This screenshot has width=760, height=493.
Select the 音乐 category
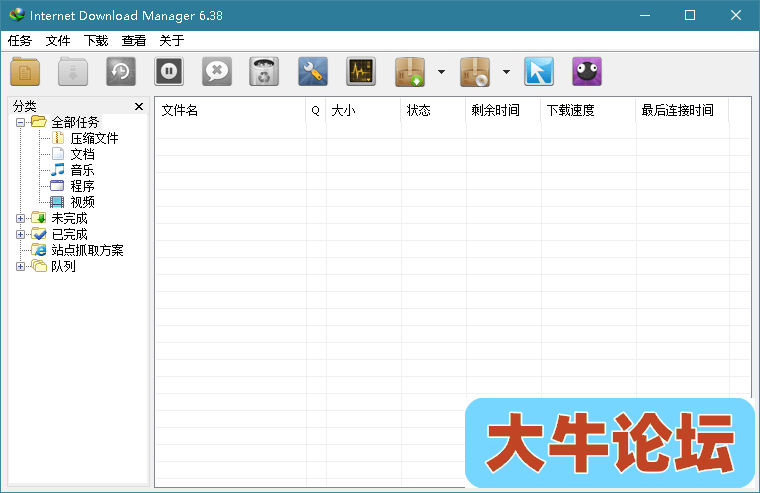[82, 170]
